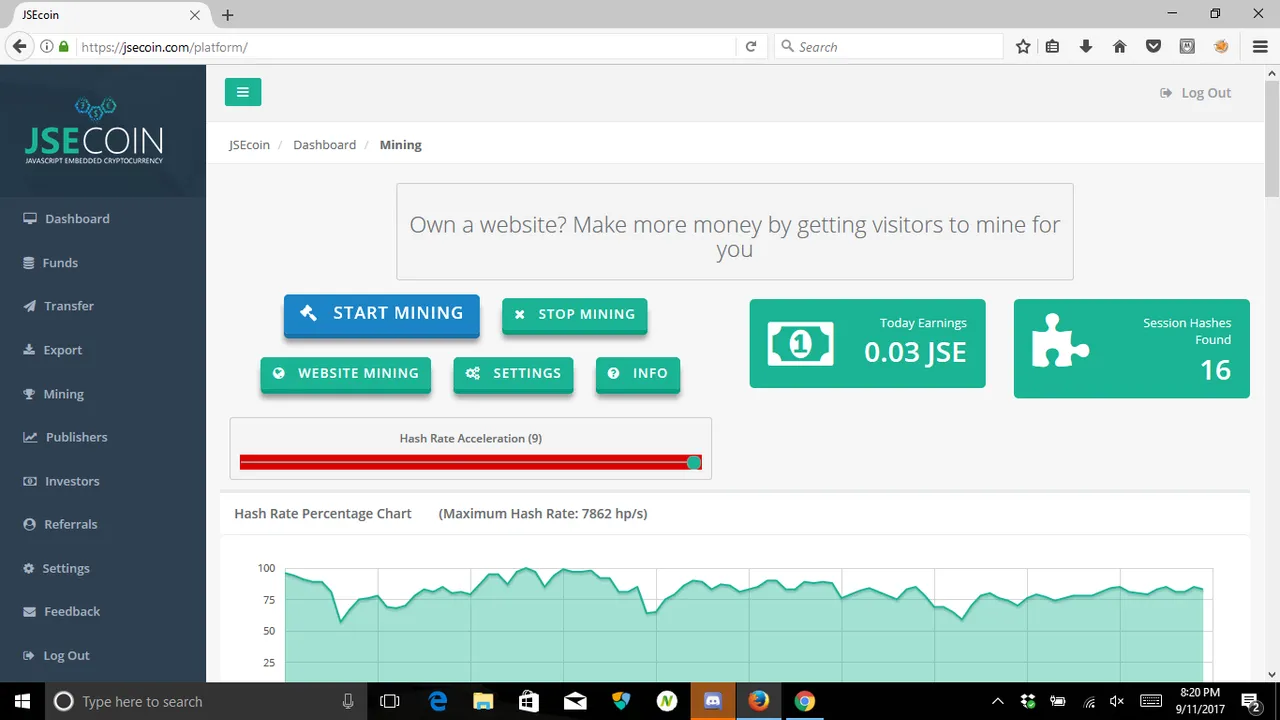Click the Firefox search input field

[889, 47]
